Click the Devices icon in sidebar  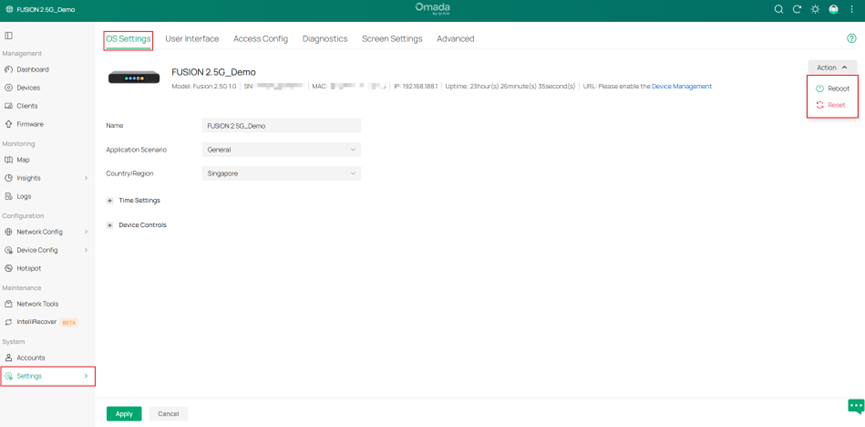8,88
